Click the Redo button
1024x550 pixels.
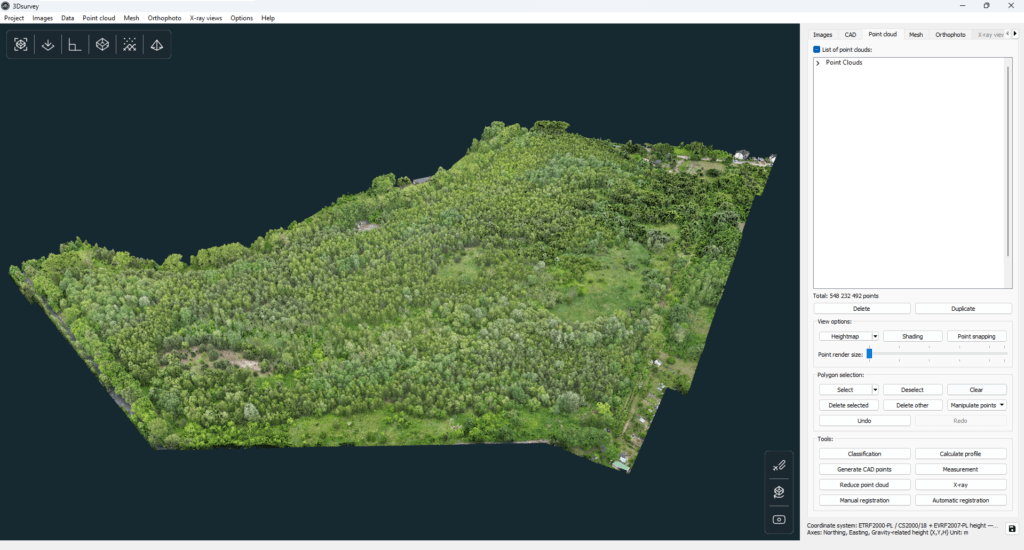coord(960,421)
